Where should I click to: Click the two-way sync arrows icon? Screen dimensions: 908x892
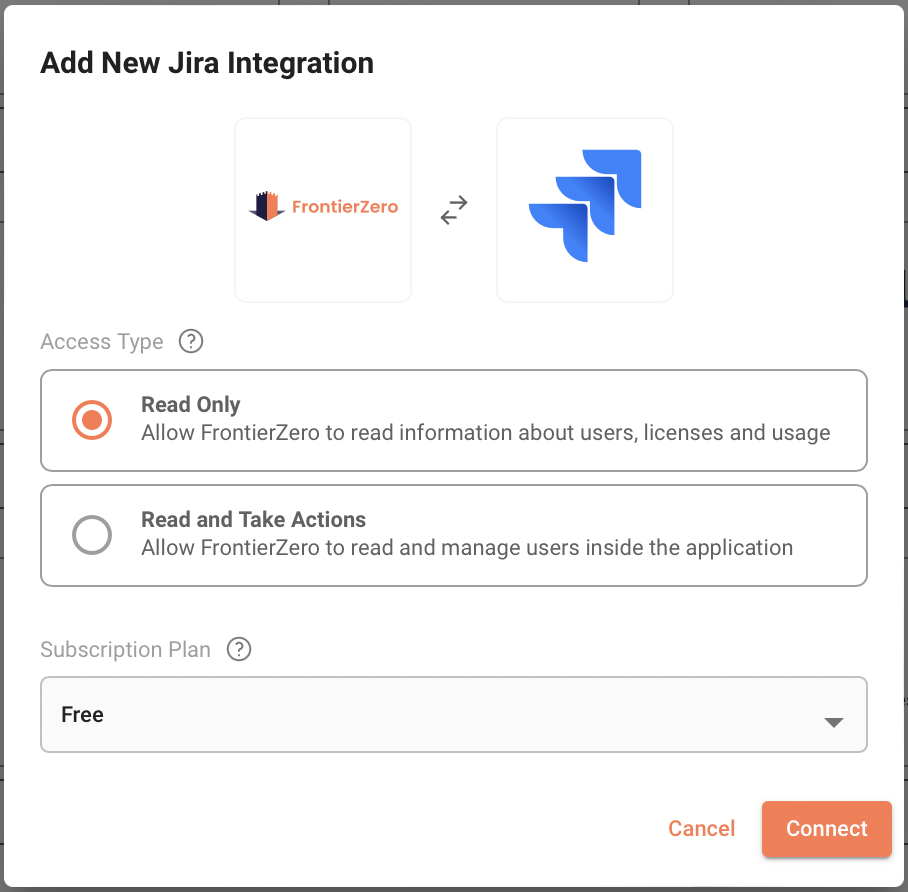pyautogui.click(x=454, y=210)
